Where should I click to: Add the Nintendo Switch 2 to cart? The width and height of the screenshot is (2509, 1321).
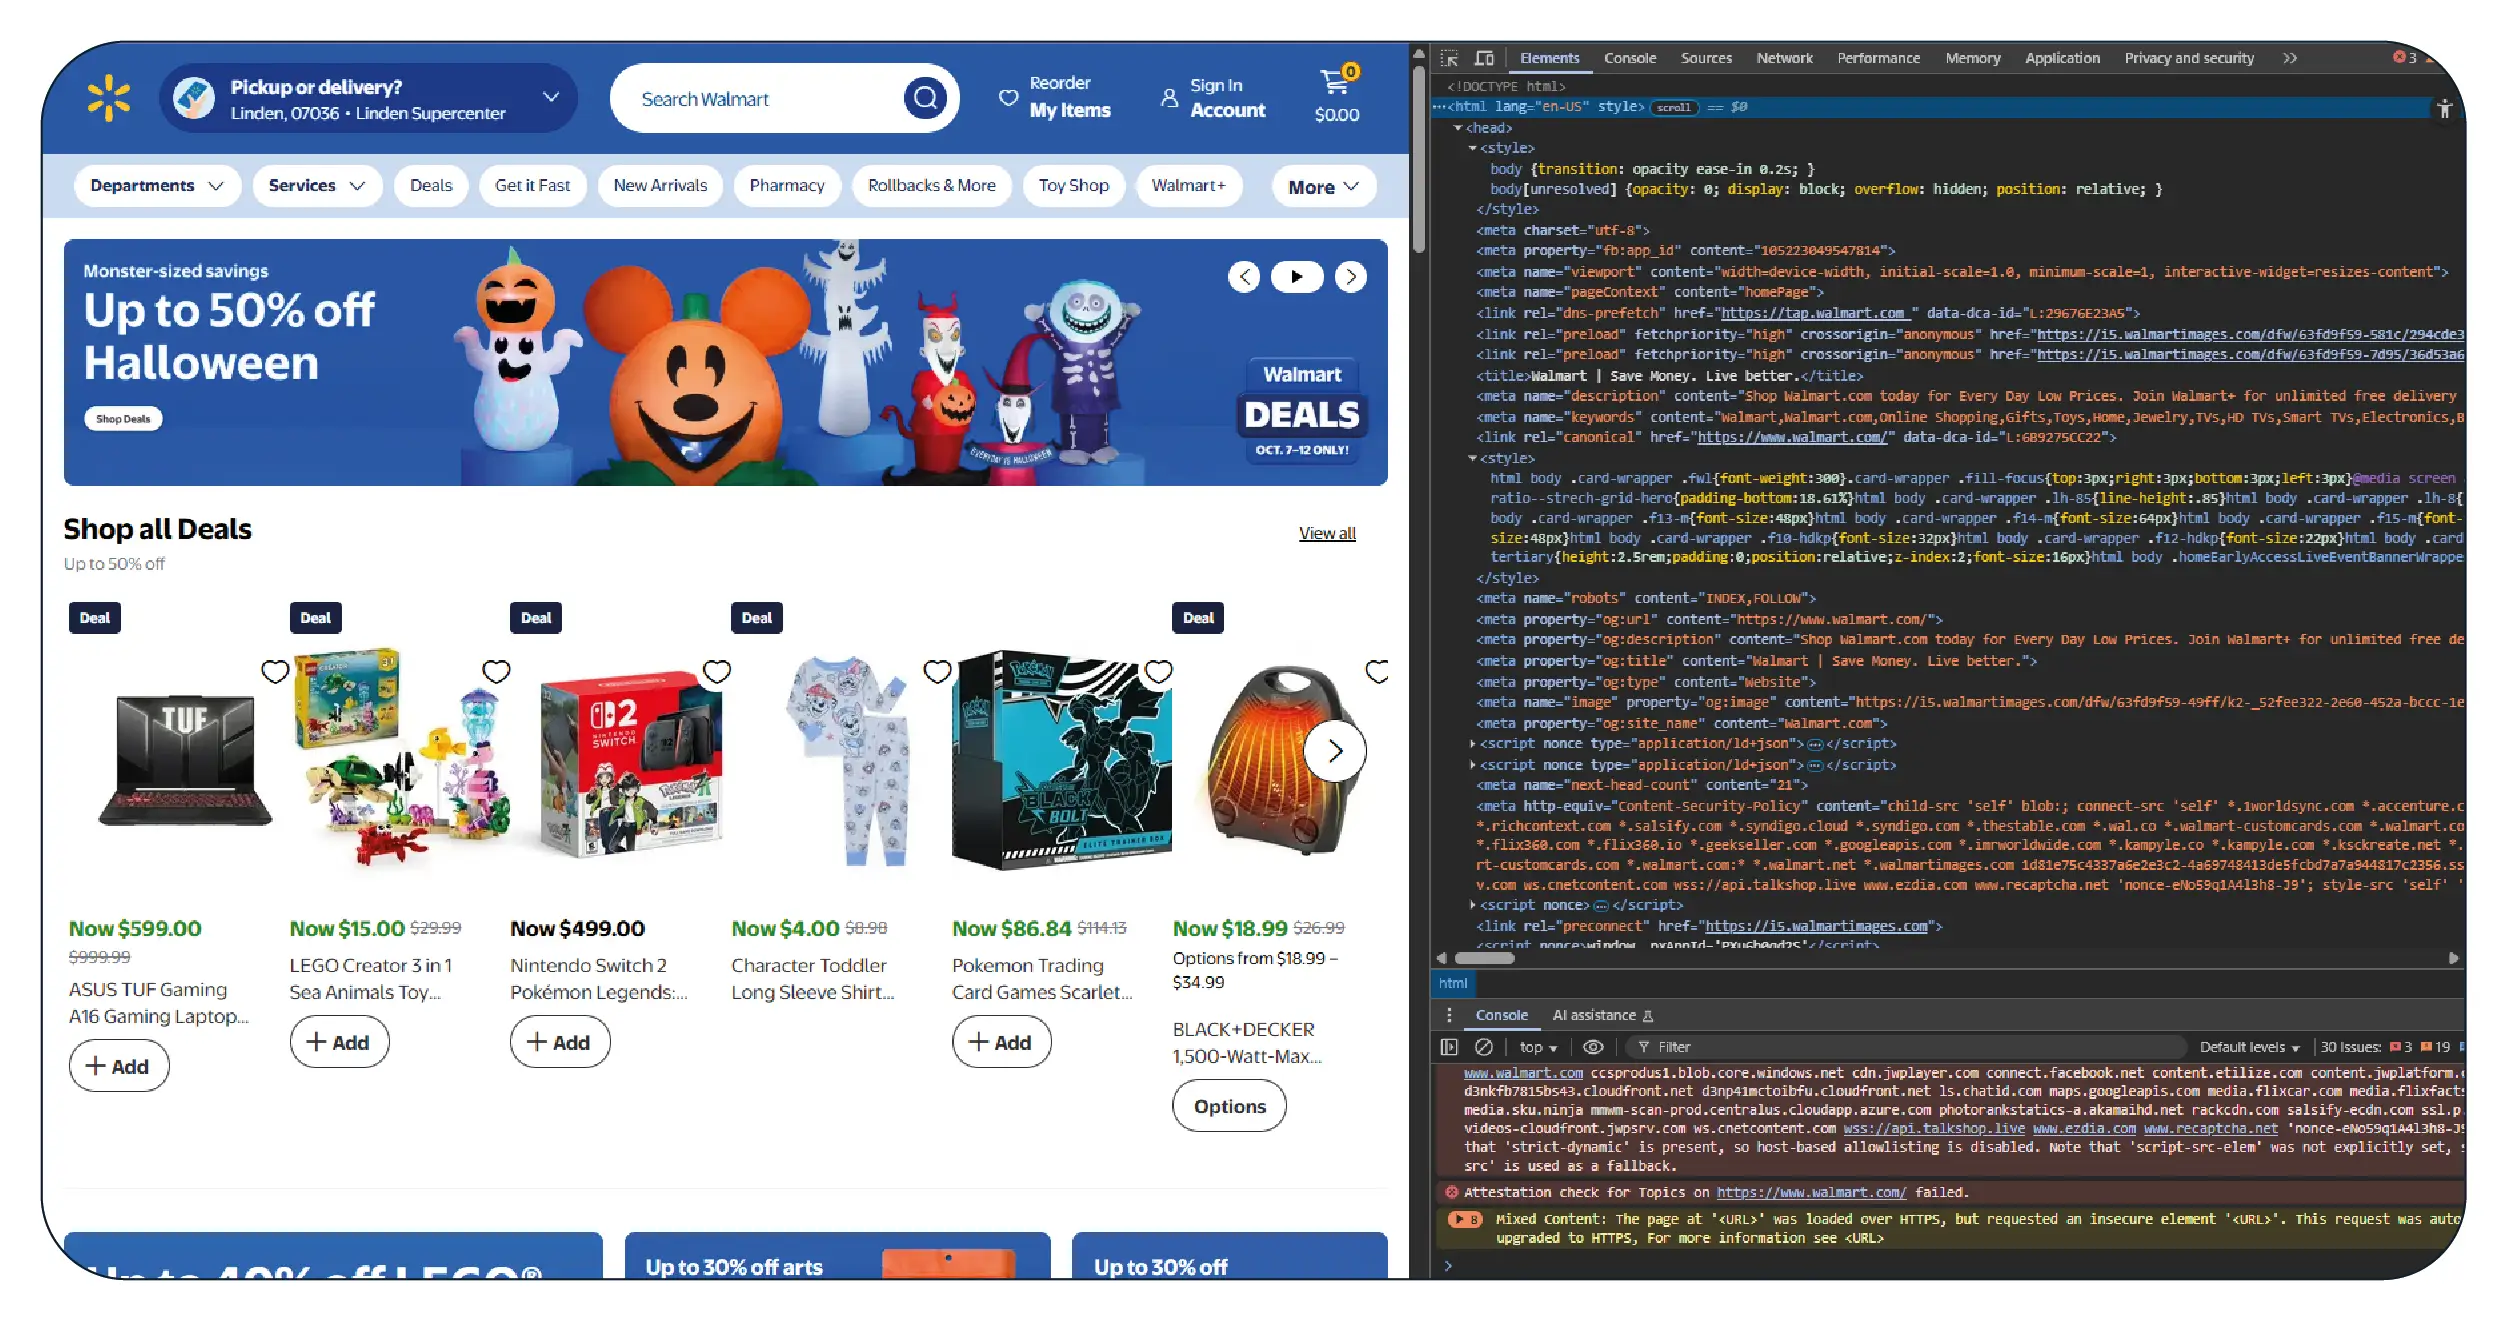[560, 1042]
